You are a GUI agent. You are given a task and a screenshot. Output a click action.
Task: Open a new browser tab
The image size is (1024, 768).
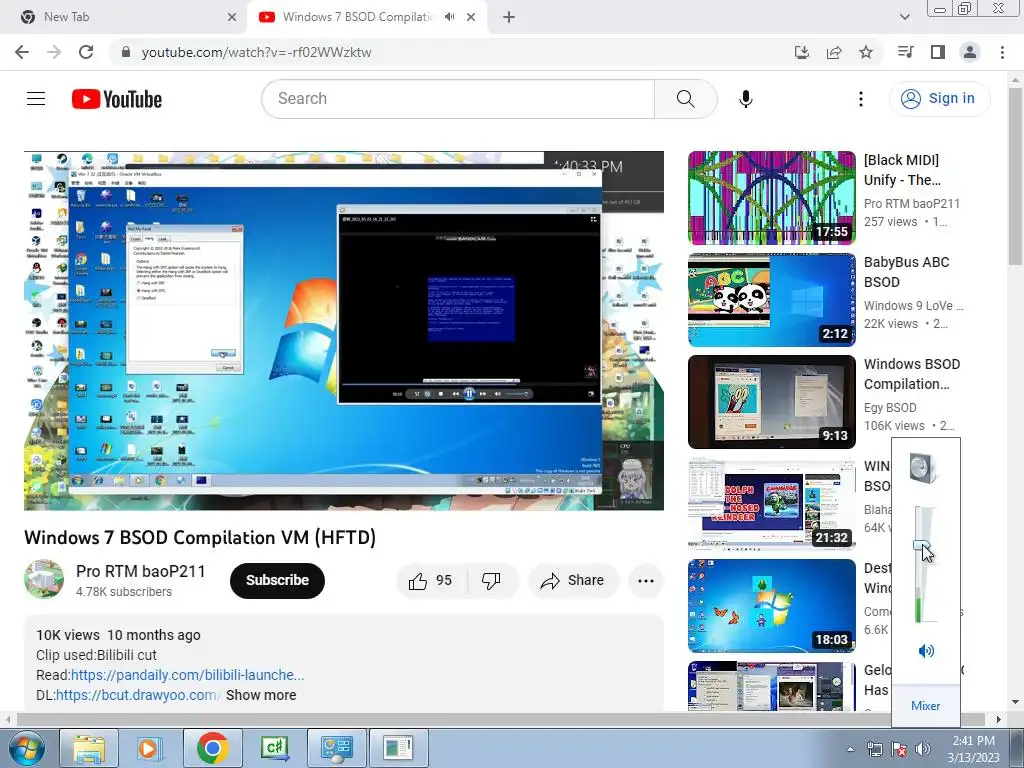[x=509, y=17]
